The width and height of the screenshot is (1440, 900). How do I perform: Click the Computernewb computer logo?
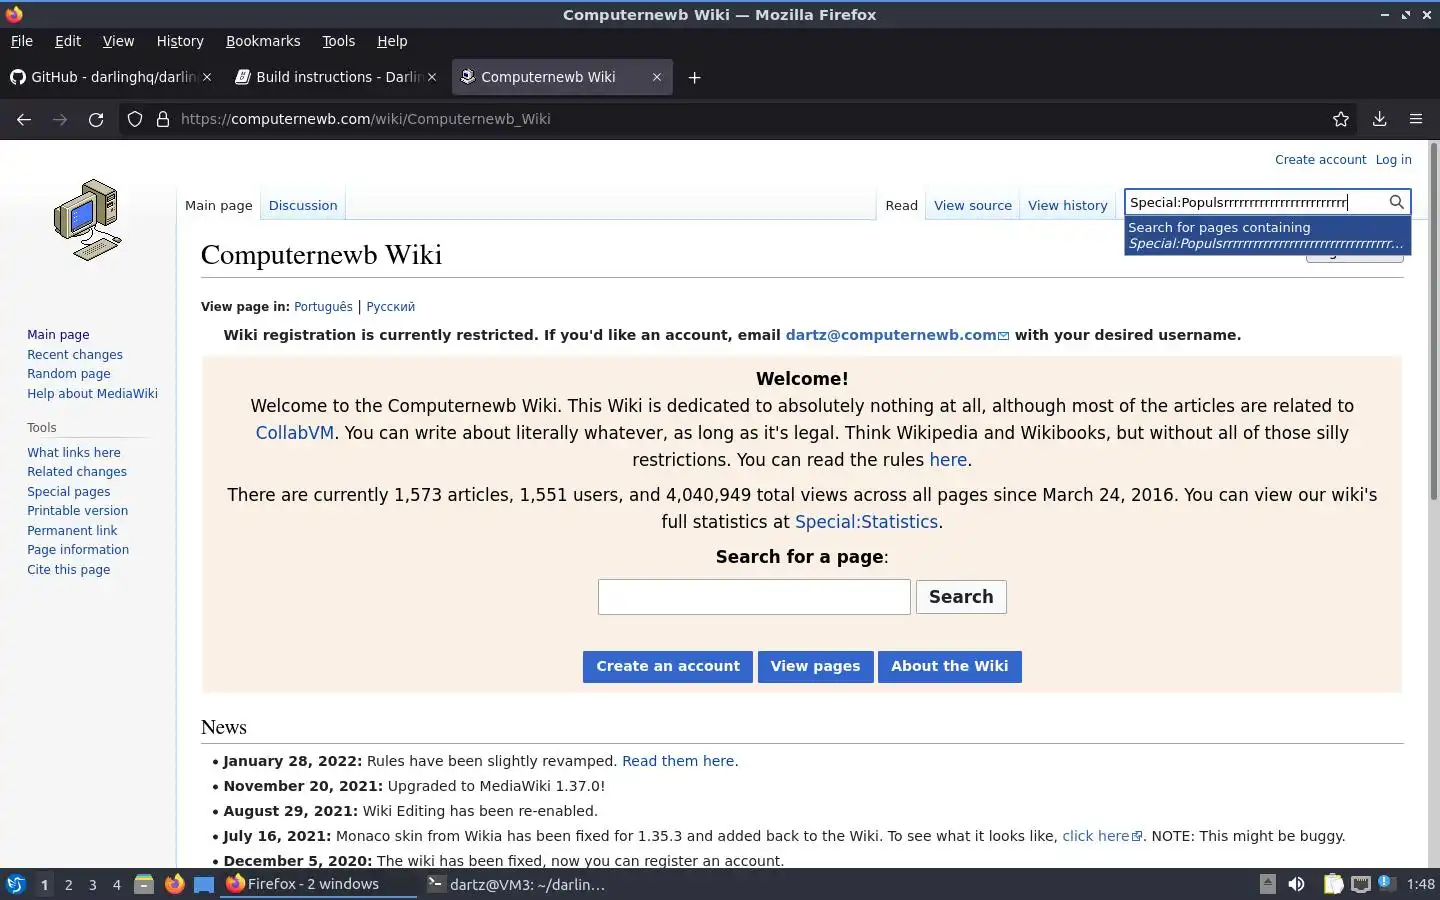click(88, 220)
